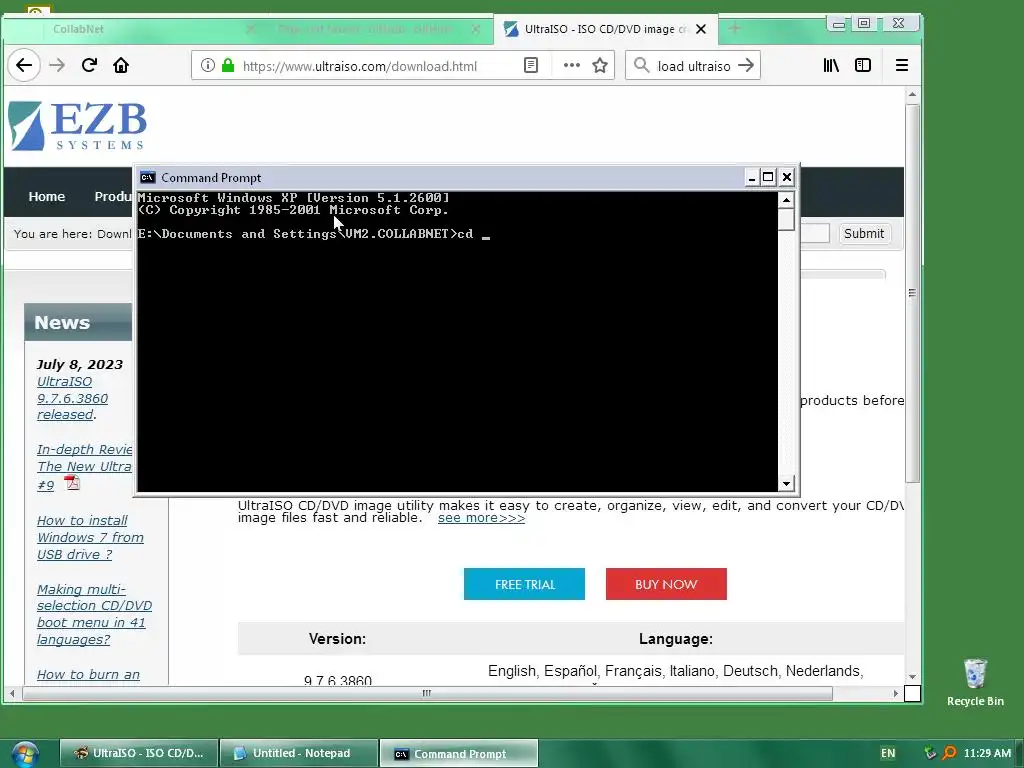Click the search magnifier icon
The image size is (1024, 768).
(x=641, y=65)
